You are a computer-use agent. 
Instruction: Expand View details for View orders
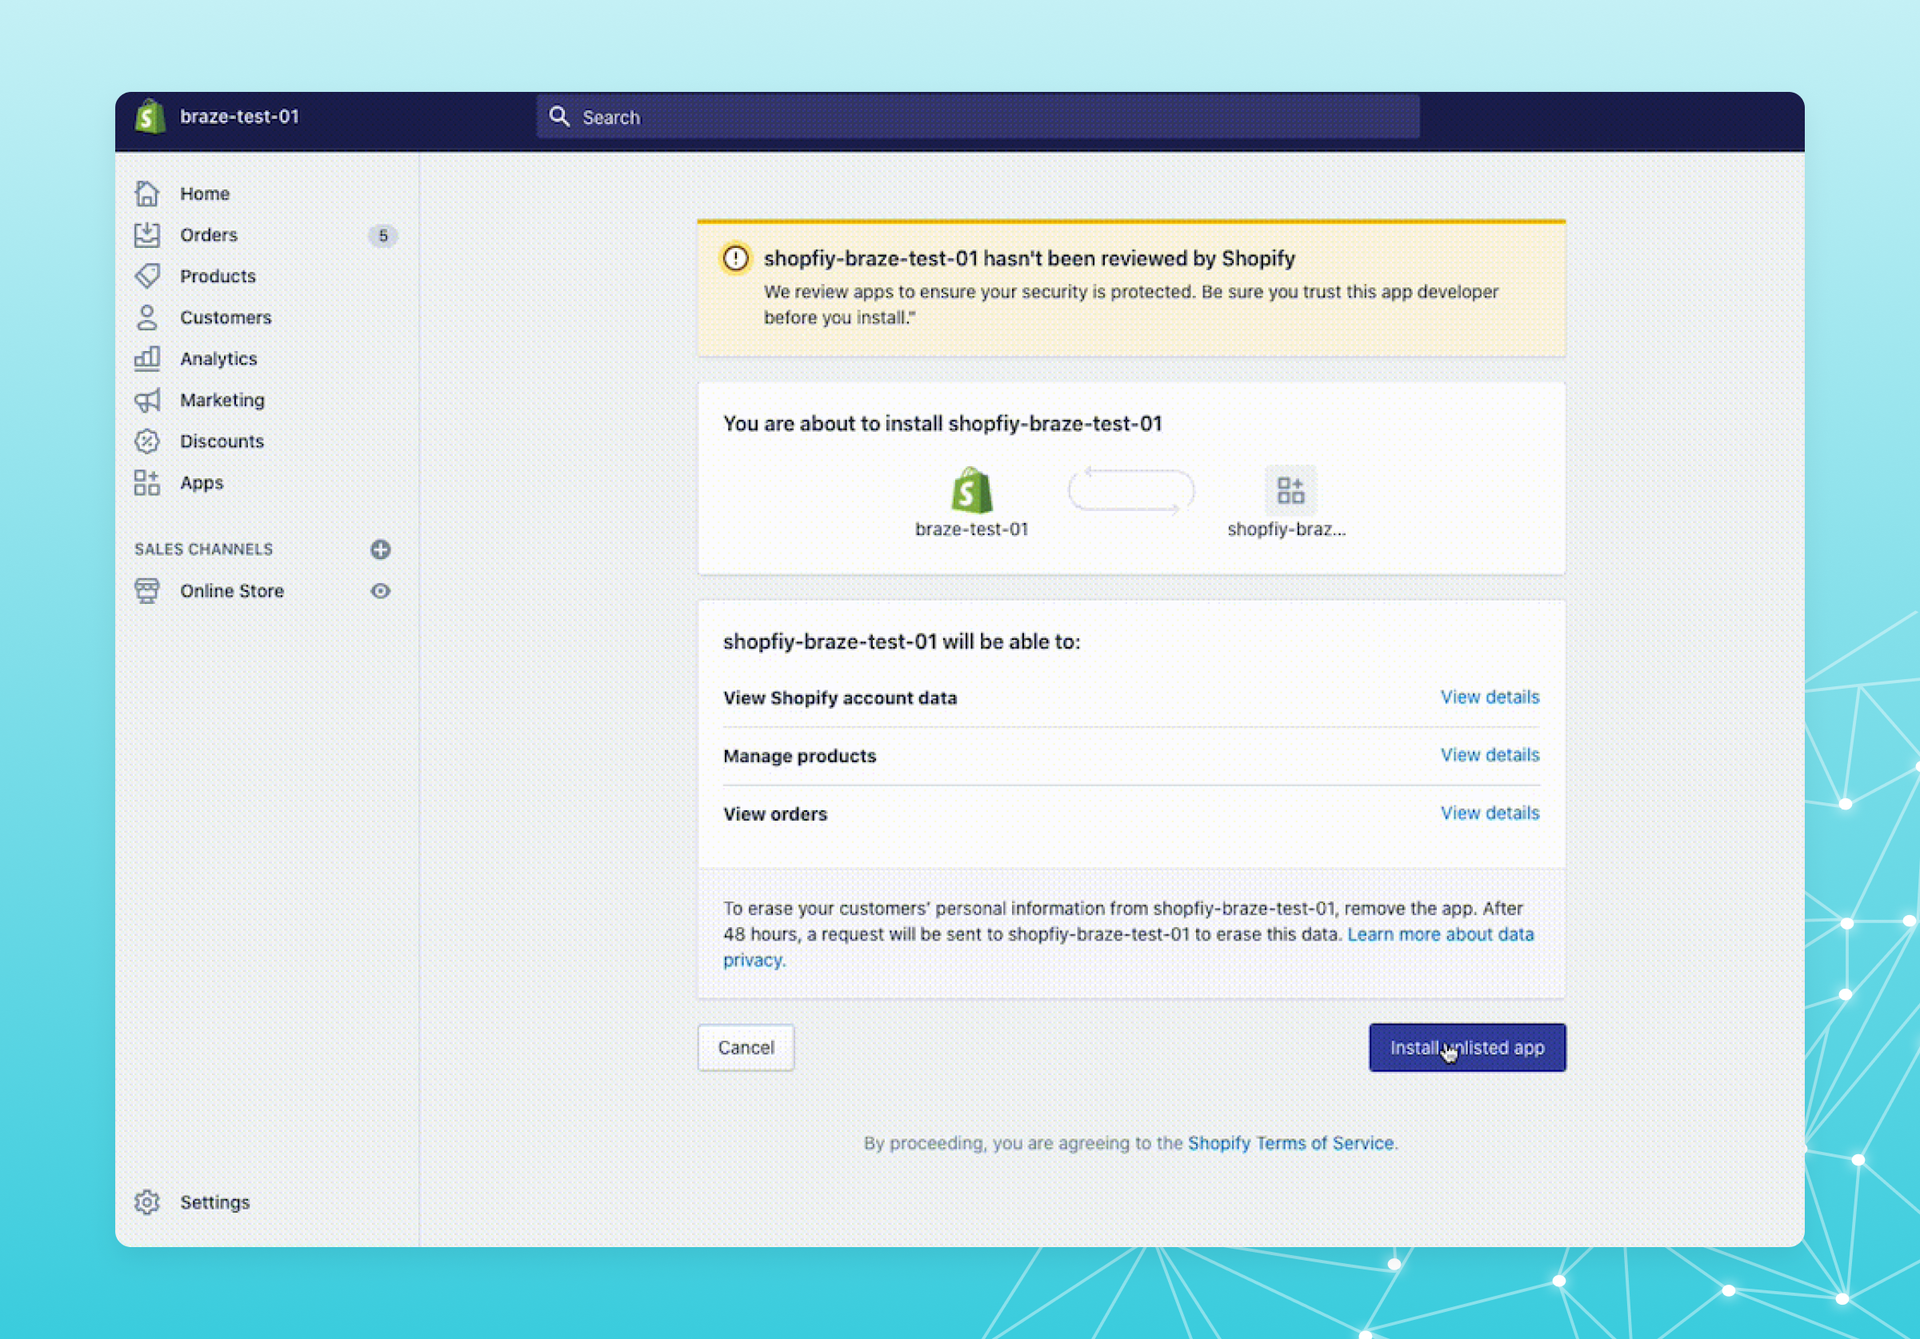pyautogui.click(x=1489, y=813)
